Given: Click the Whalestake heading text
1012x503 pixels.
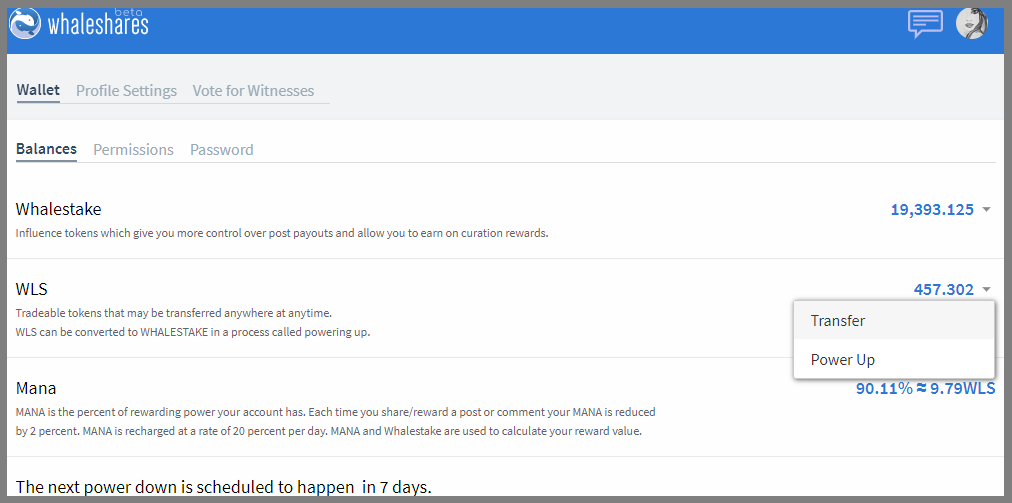Looking at the screenshot, I should pyautogui.click(x=59, y=209).
